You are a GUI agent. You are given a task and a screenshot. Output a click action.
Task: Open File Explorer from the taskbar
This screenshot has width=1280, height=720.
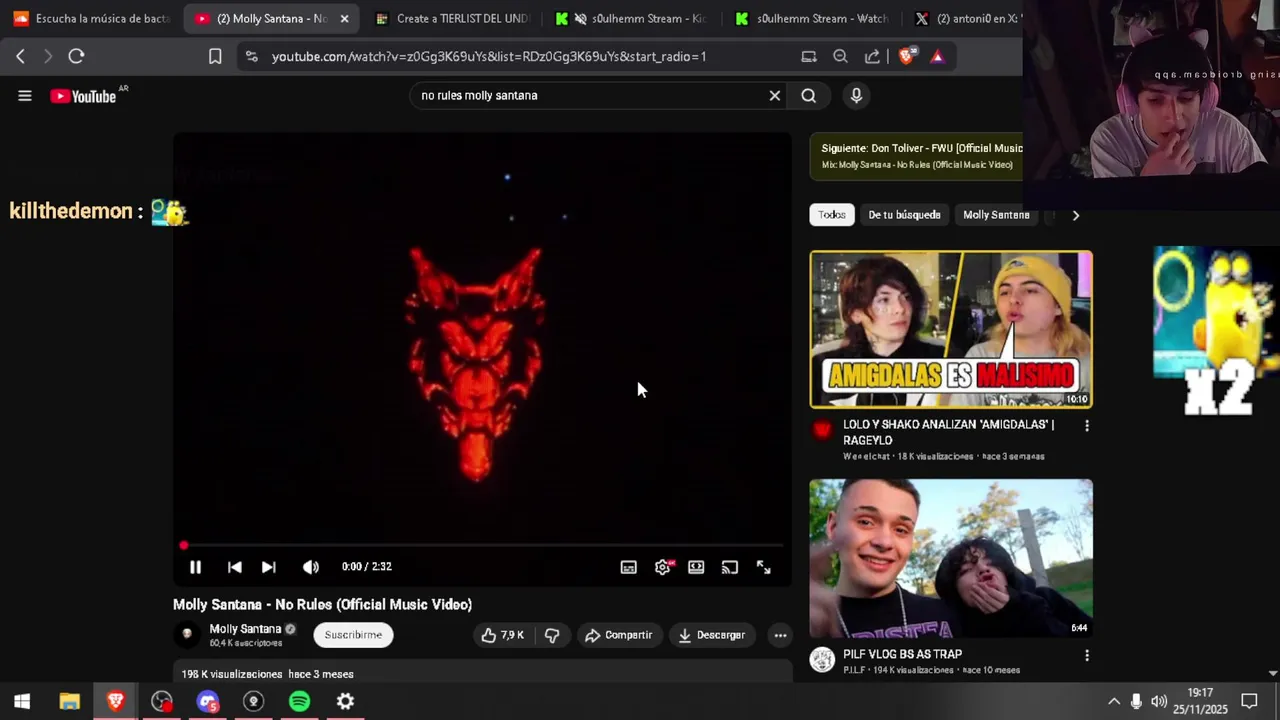(x=69, y=701)
